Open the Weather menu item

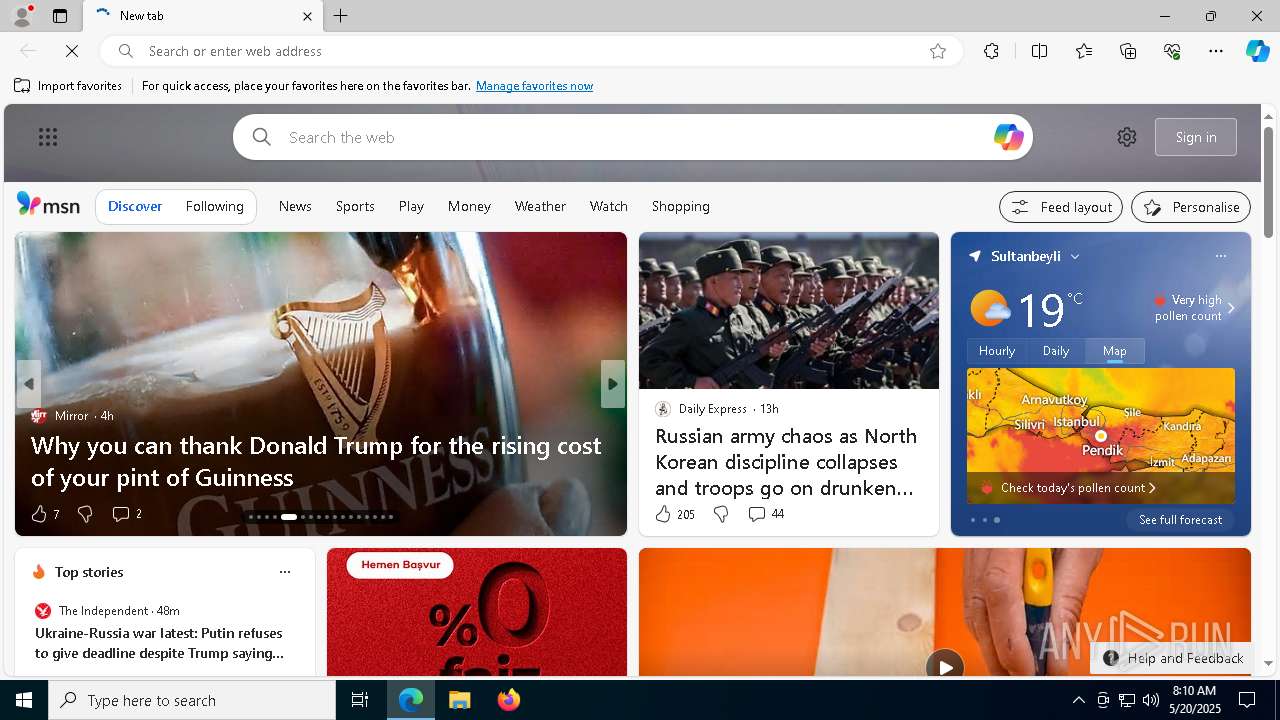click(x=540, y=206)
